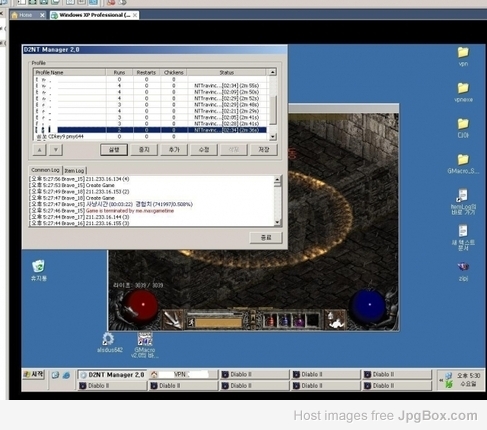Click the profile list scrollbar thumb

[x=273, y=110]
